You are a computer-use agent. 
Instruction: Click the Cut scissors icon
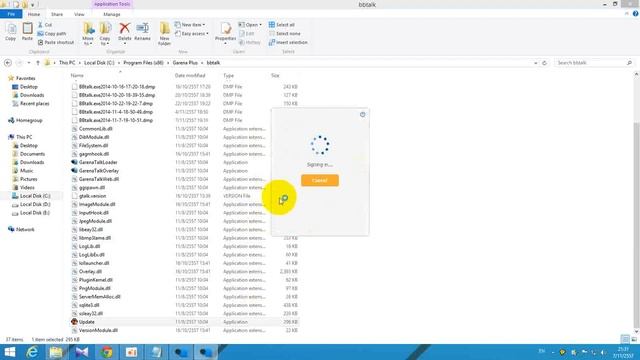point(40,25)
